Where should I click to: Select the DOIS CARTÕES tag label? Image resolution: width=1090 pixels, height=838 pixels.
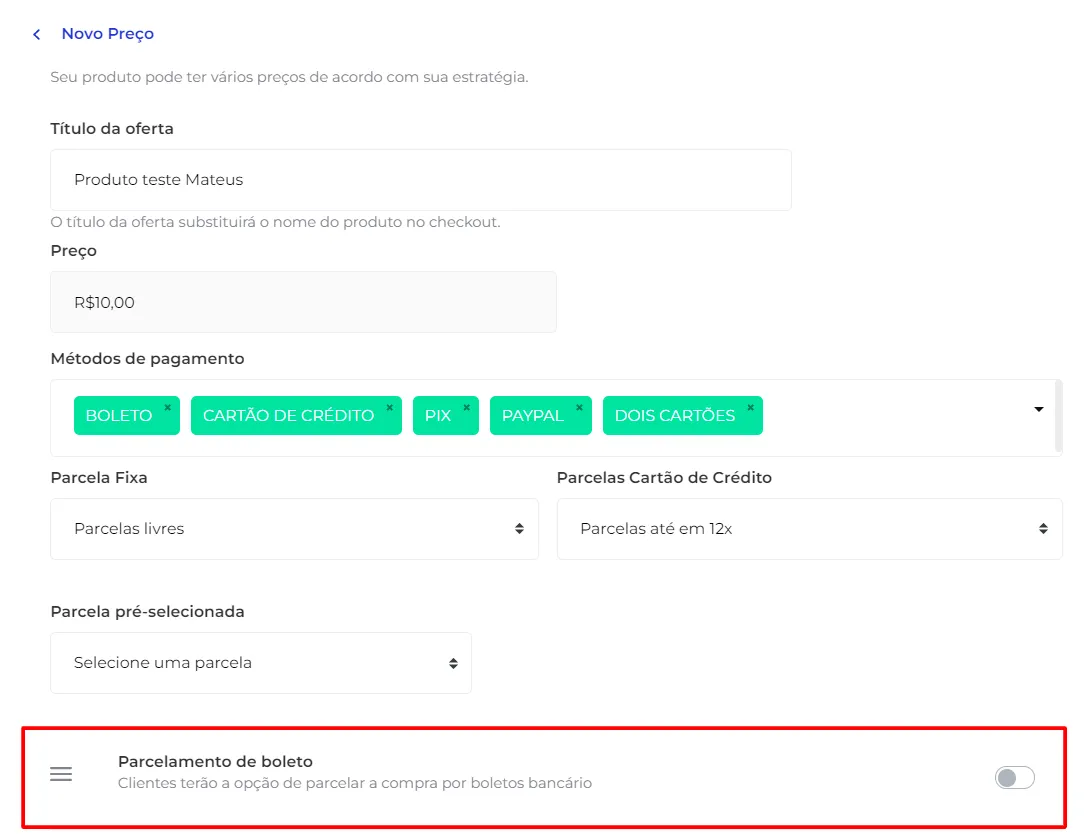point(674,415)
